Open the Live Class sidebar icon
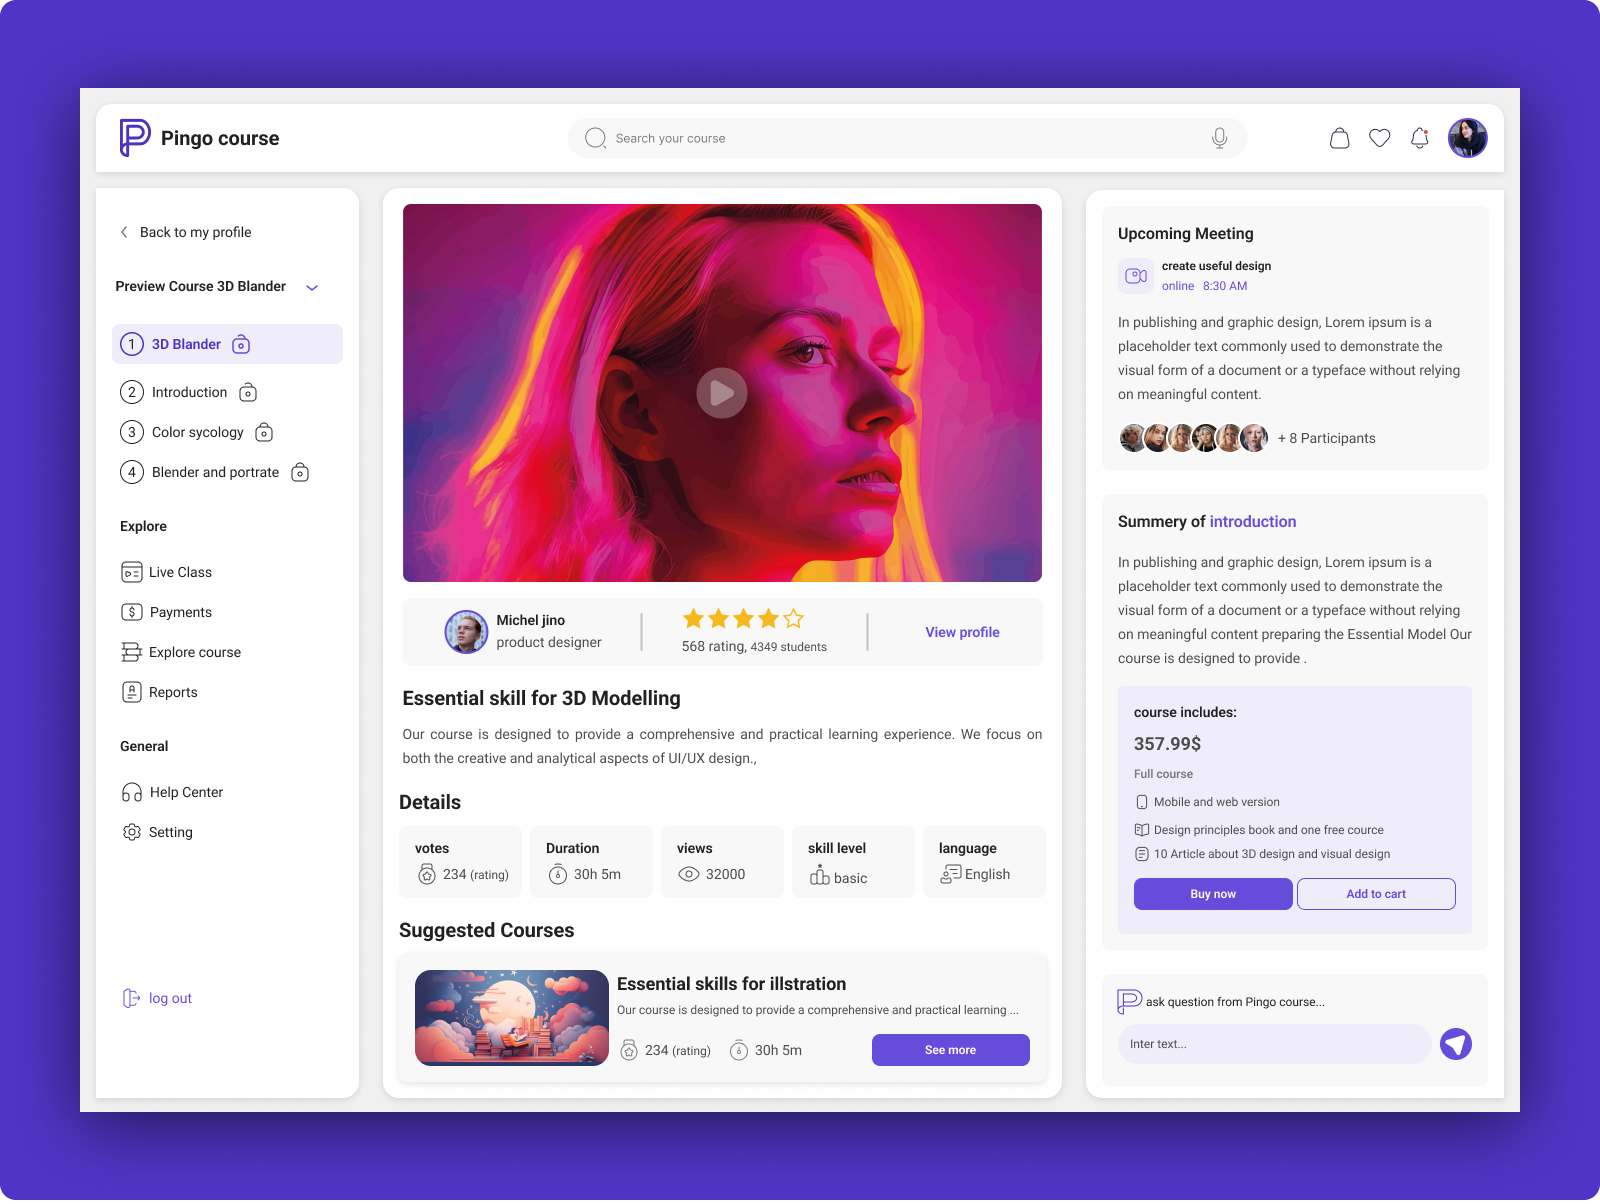The height and width of the screenshot is (1204, 1600). click(131, 572)
